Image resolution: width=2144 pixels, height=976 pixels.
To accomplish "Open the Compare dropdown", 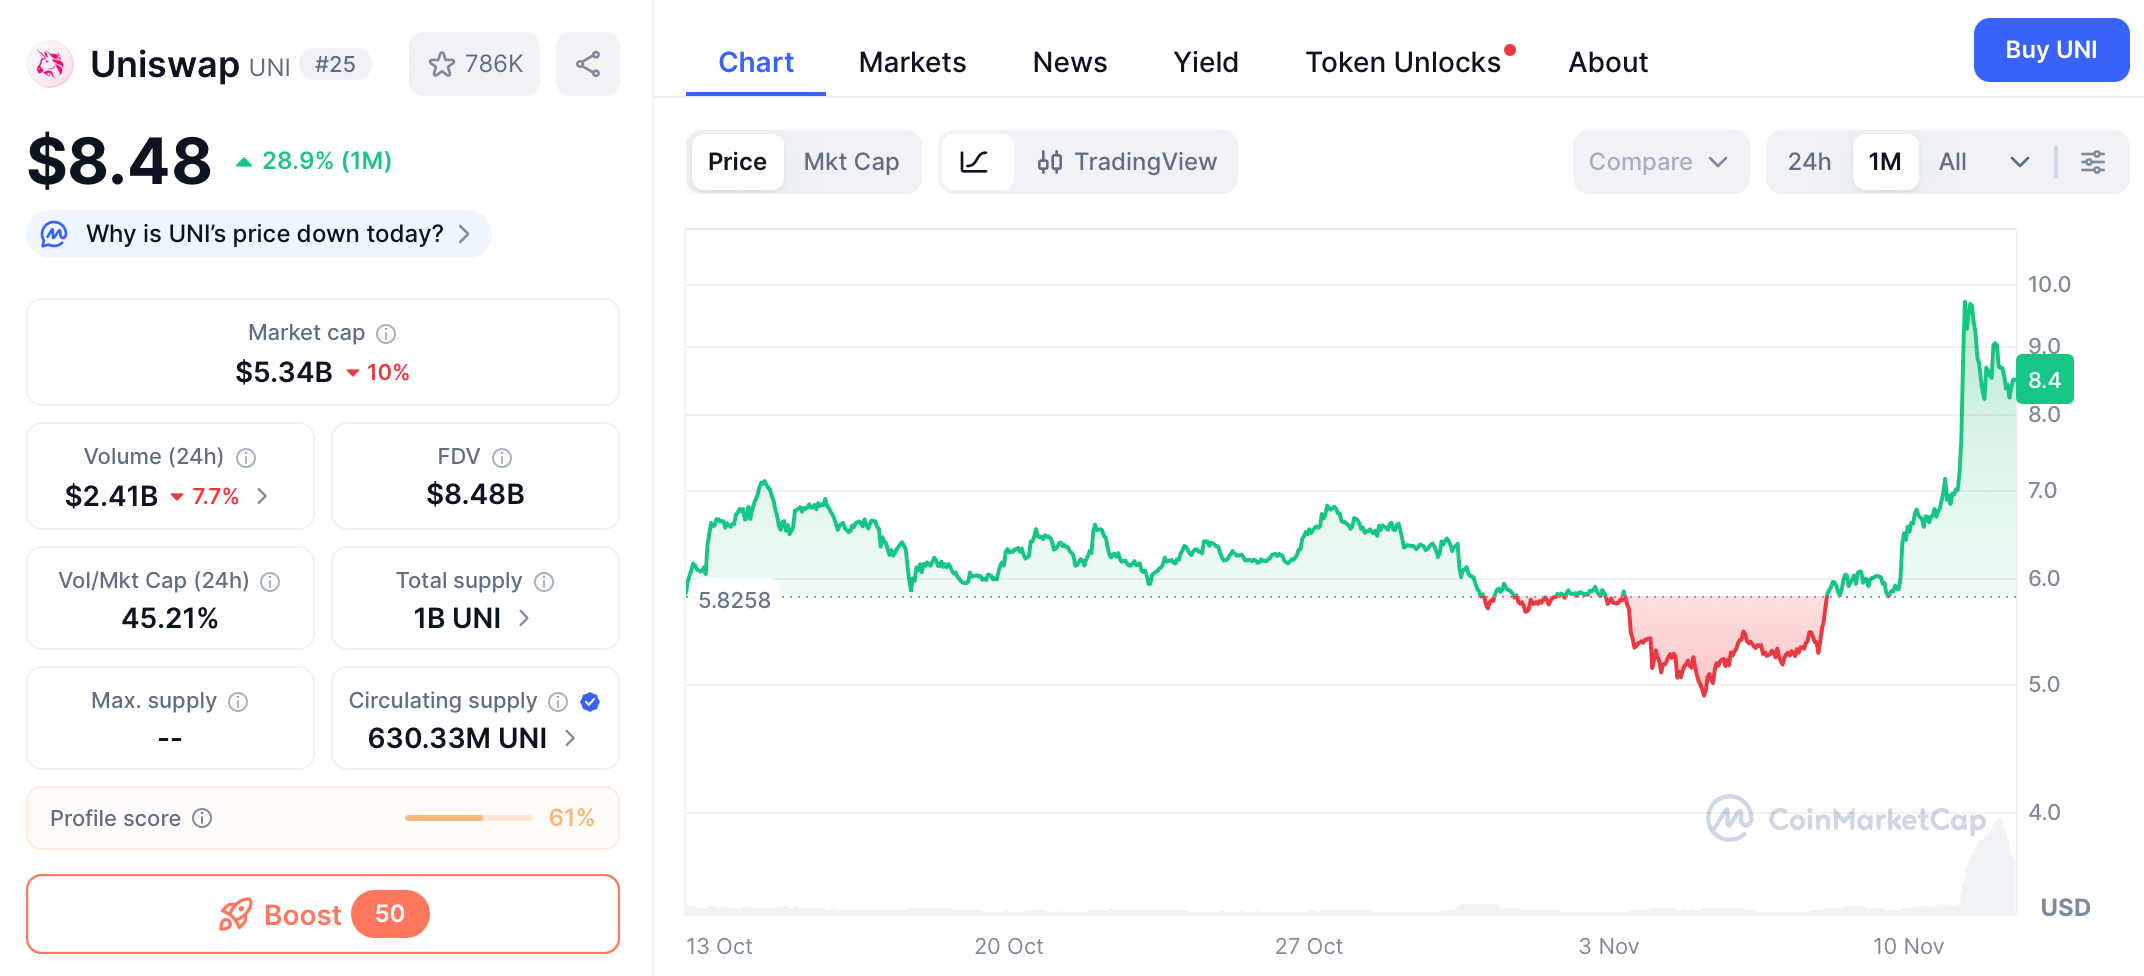I will 1660,161.
